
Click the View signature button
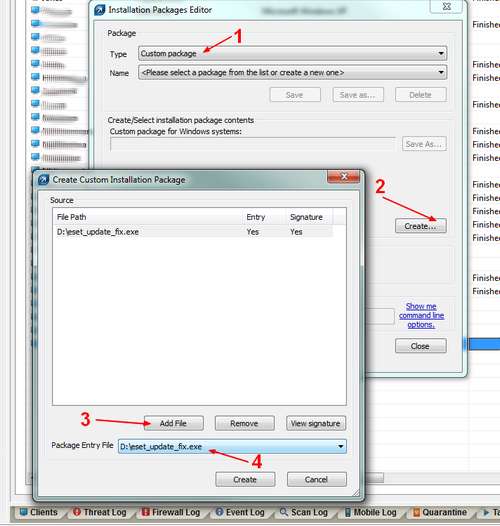point(316,423)
